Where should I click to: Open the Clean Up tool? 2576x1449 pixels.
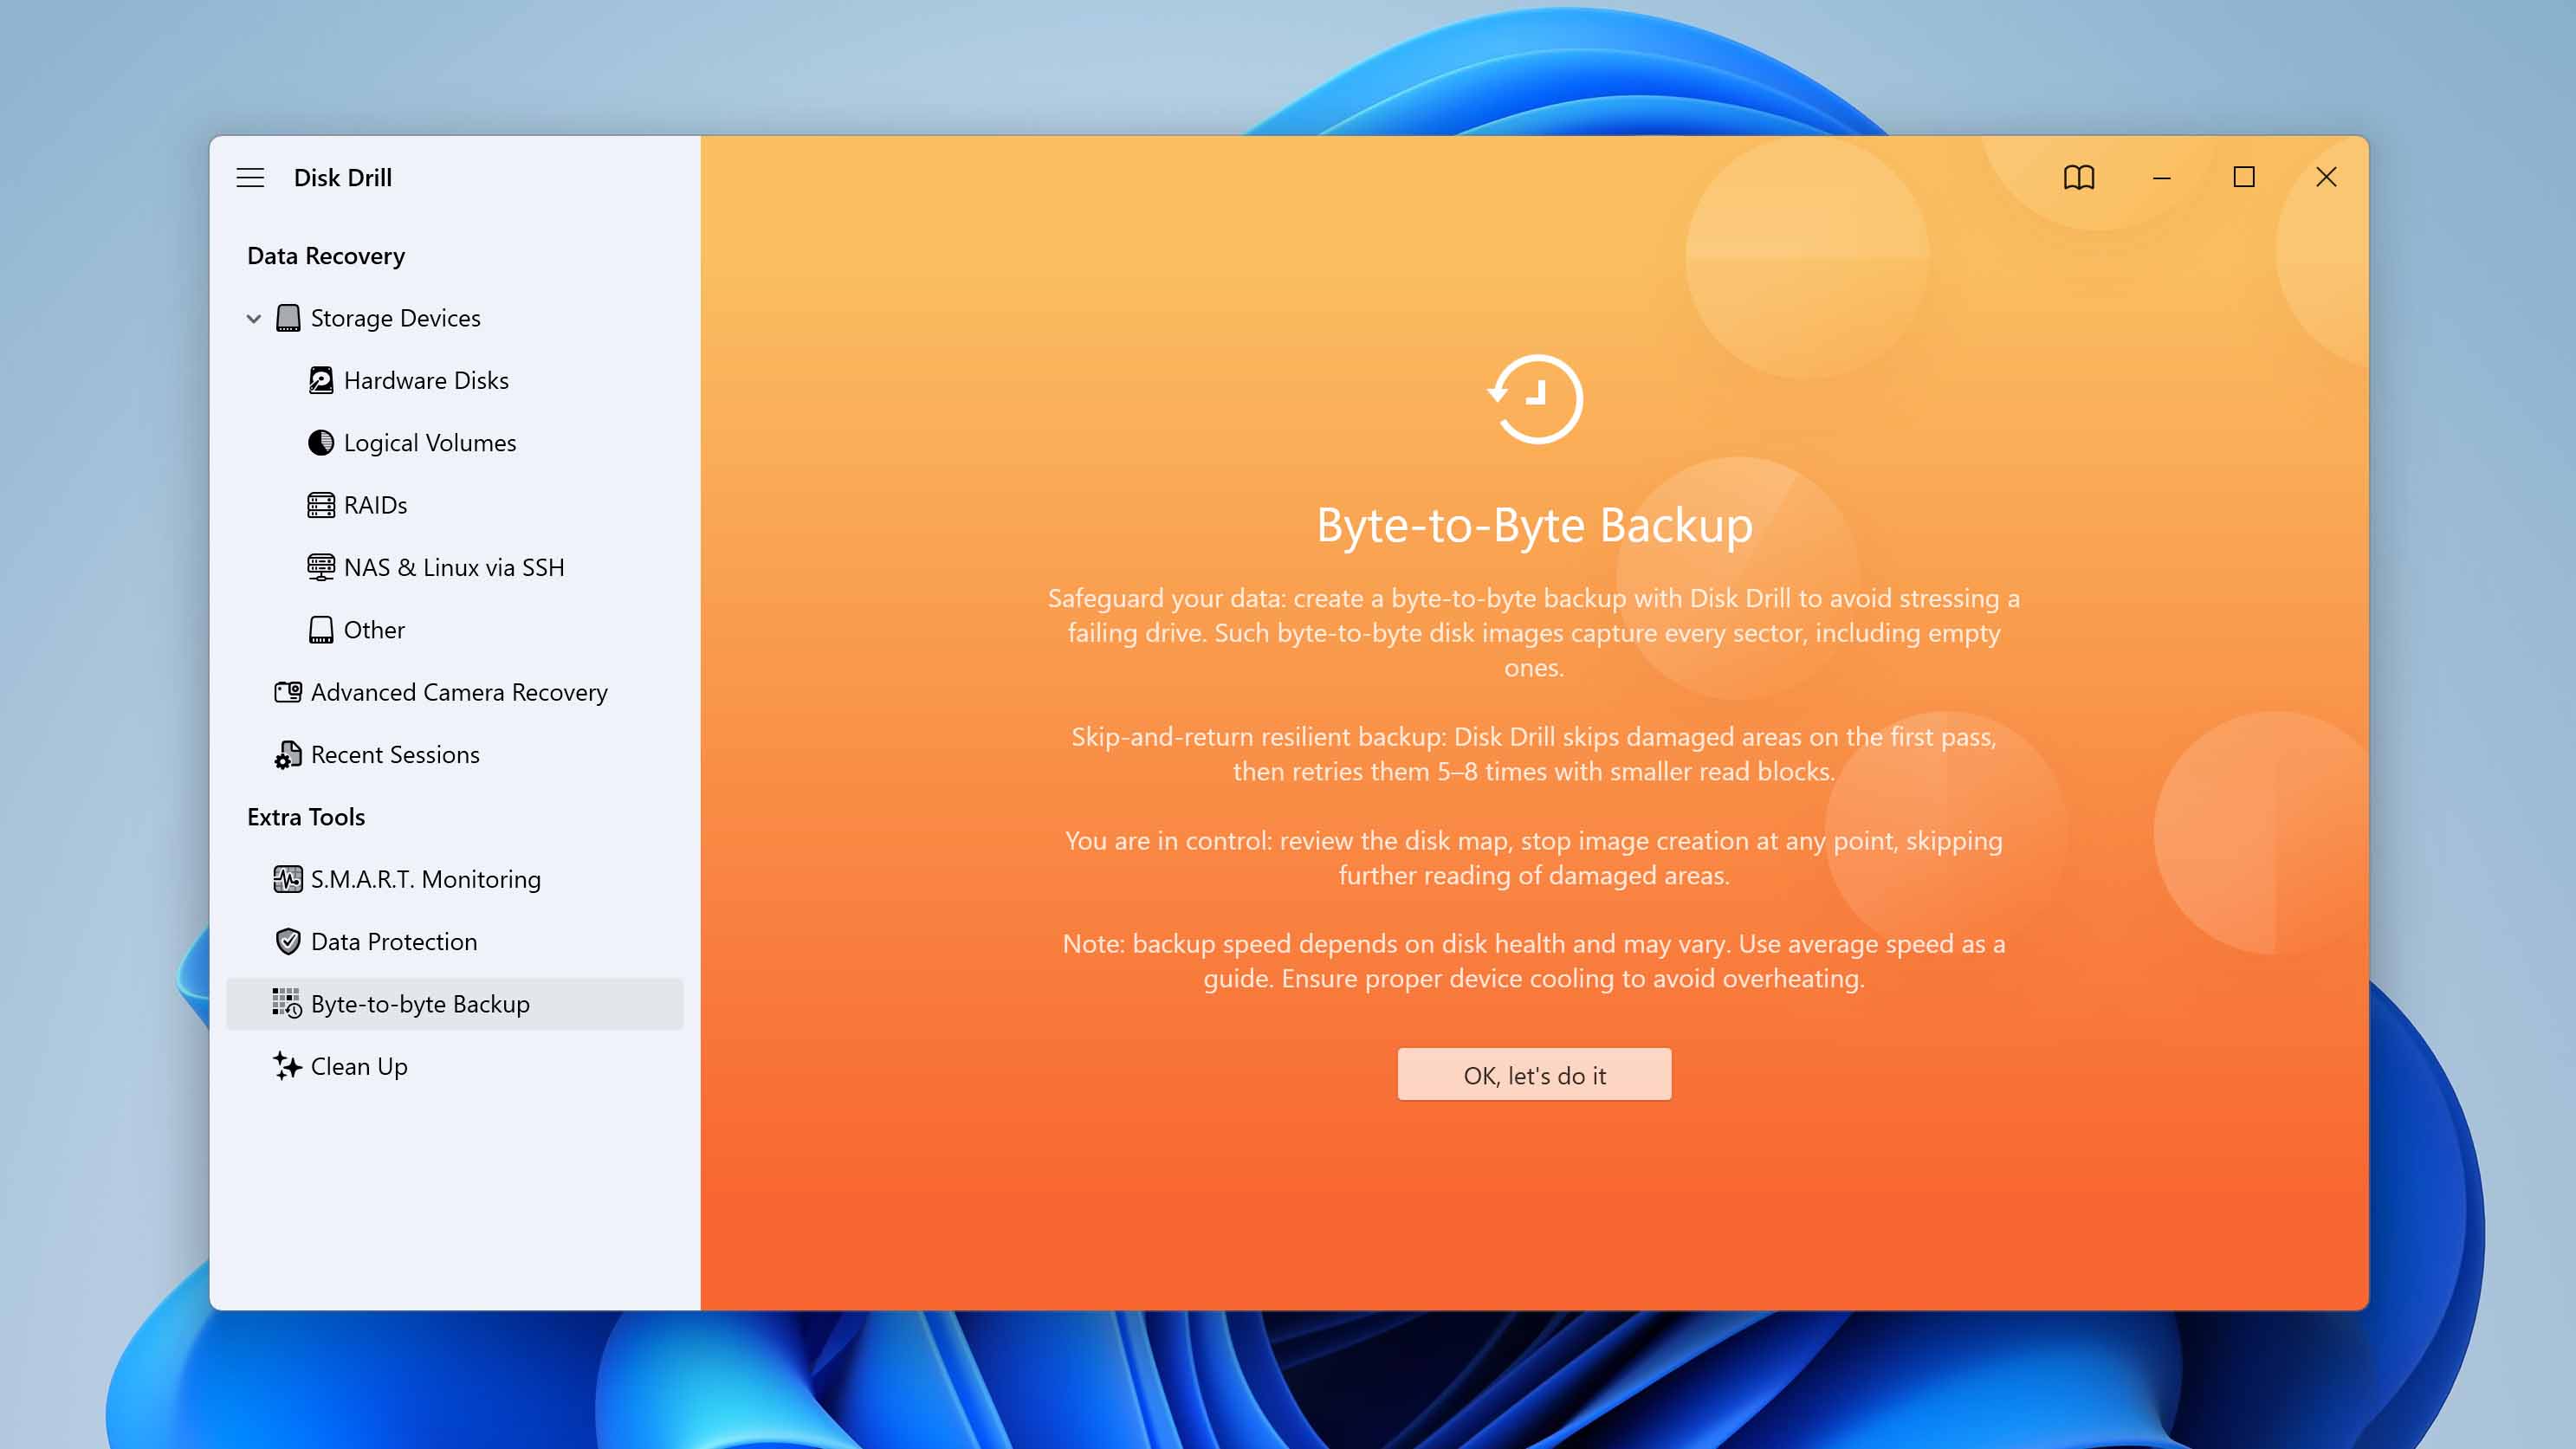(358, 1066)
